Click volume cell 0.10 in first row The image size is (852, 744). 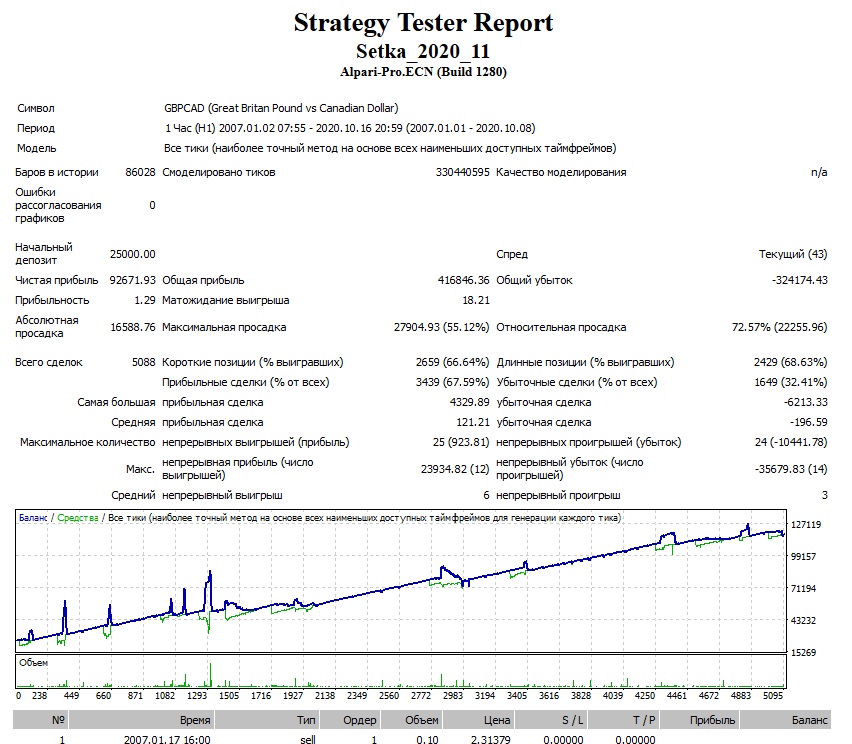tap(427, 739)
